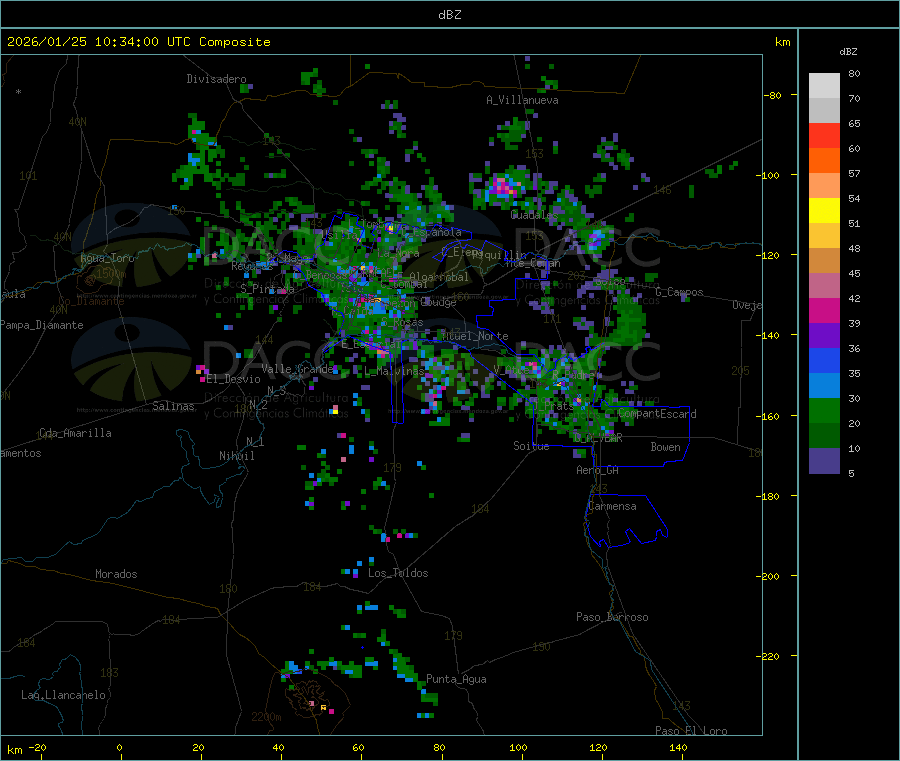
Task: Click the 'Salinas' location label
Action: click(173, 406)
